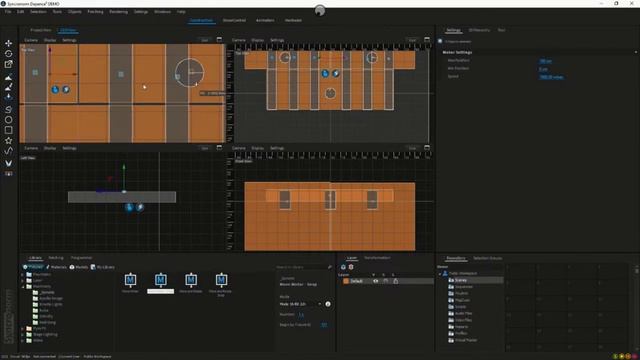Collapse the Machinery library folder
Viewport: 640px width, 360px height.
pos(22,287)
